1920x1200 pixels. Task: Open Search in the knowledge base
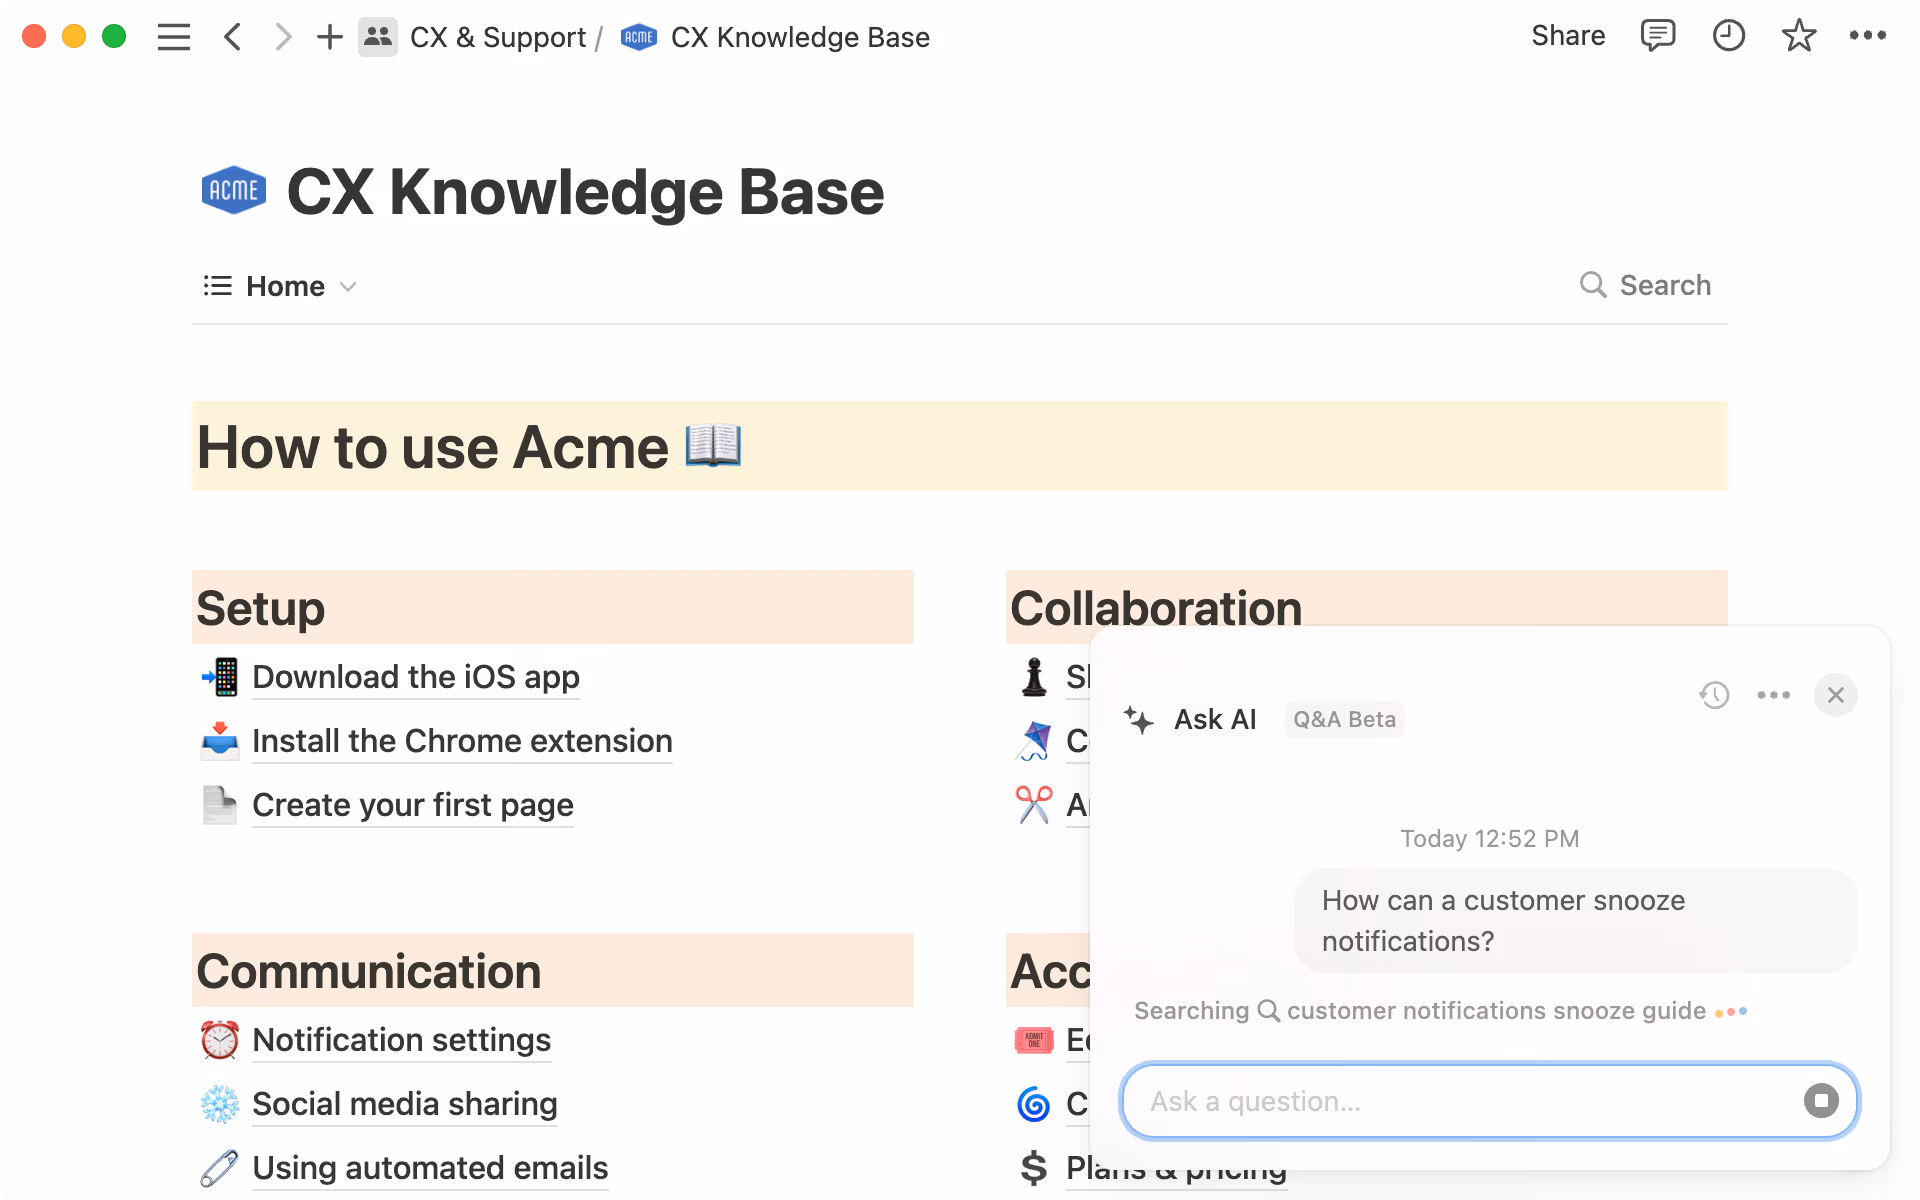[x=1645, y=286]
